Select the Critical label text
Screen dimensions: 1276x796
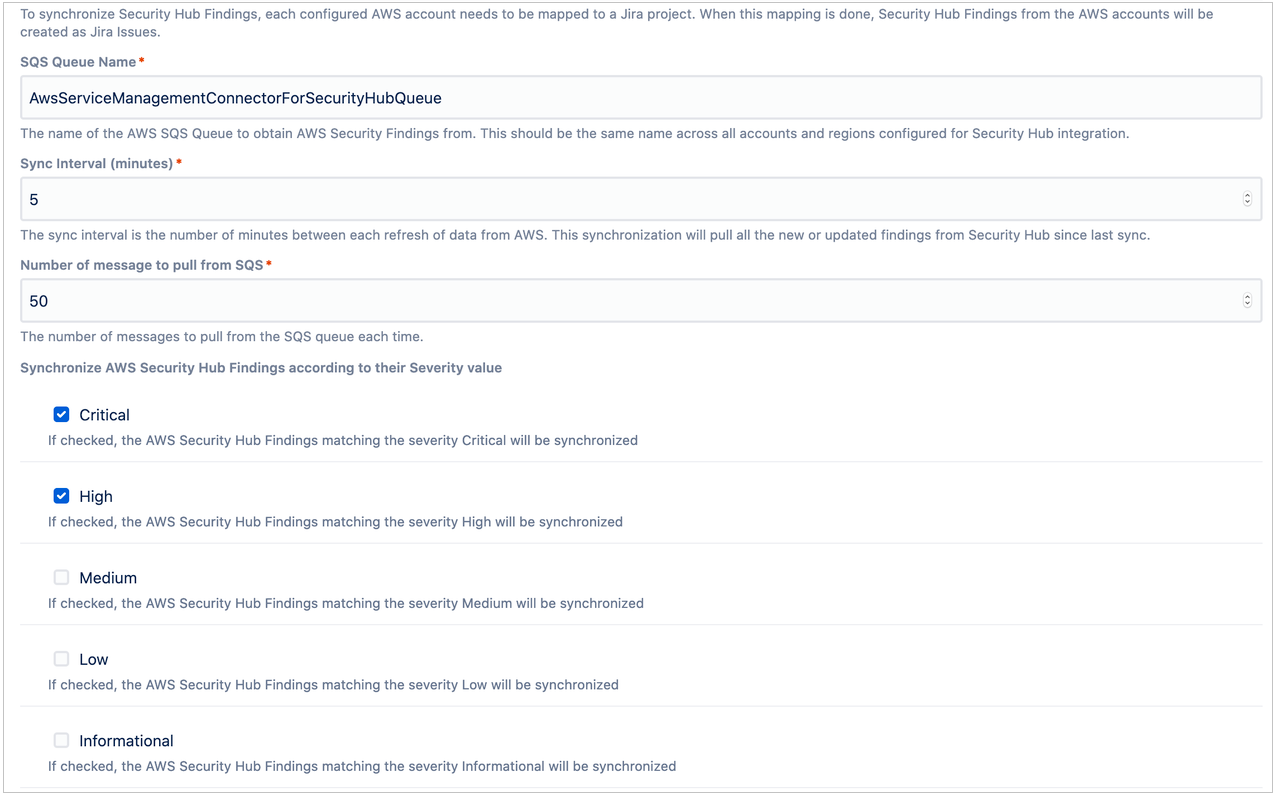[x=104, y=414]
